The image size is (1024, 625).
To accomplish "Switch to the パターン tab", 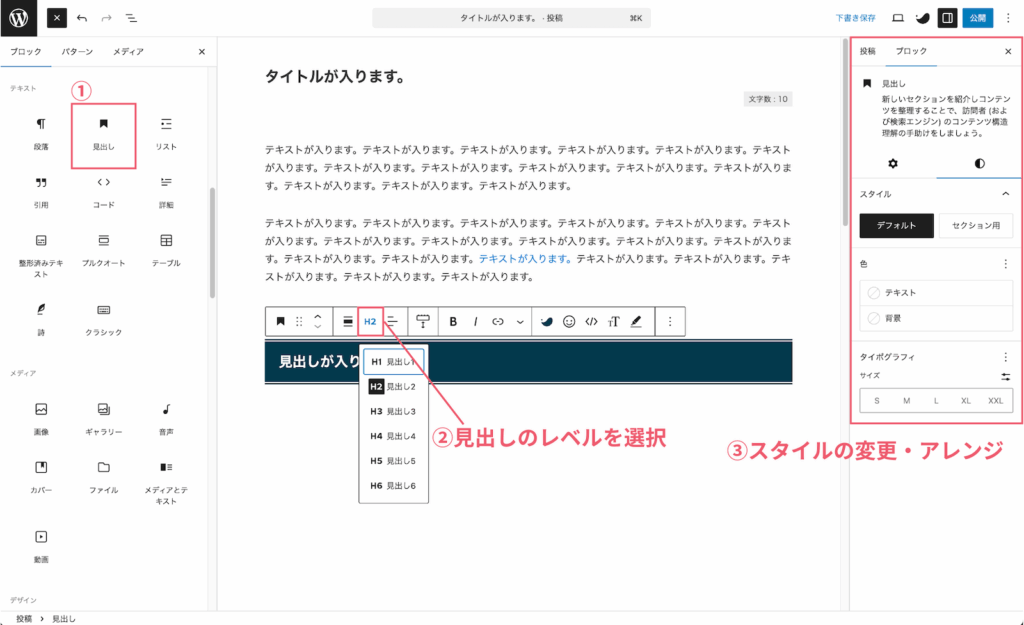I will click(x=77, y=52).
